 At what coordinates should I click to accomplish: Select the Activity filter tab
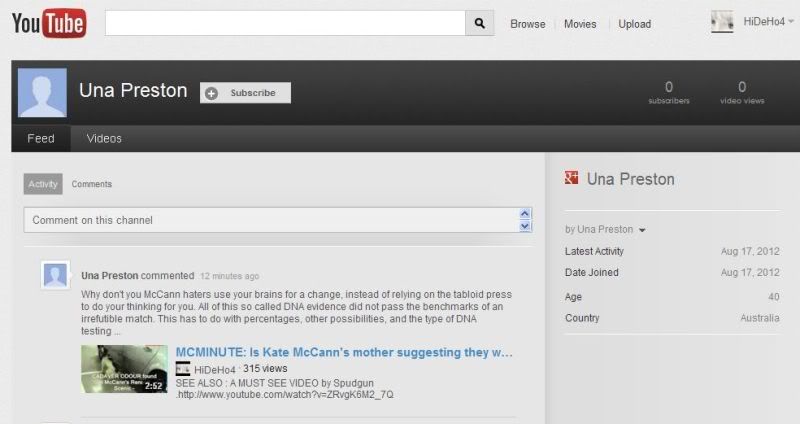point(43,184)
